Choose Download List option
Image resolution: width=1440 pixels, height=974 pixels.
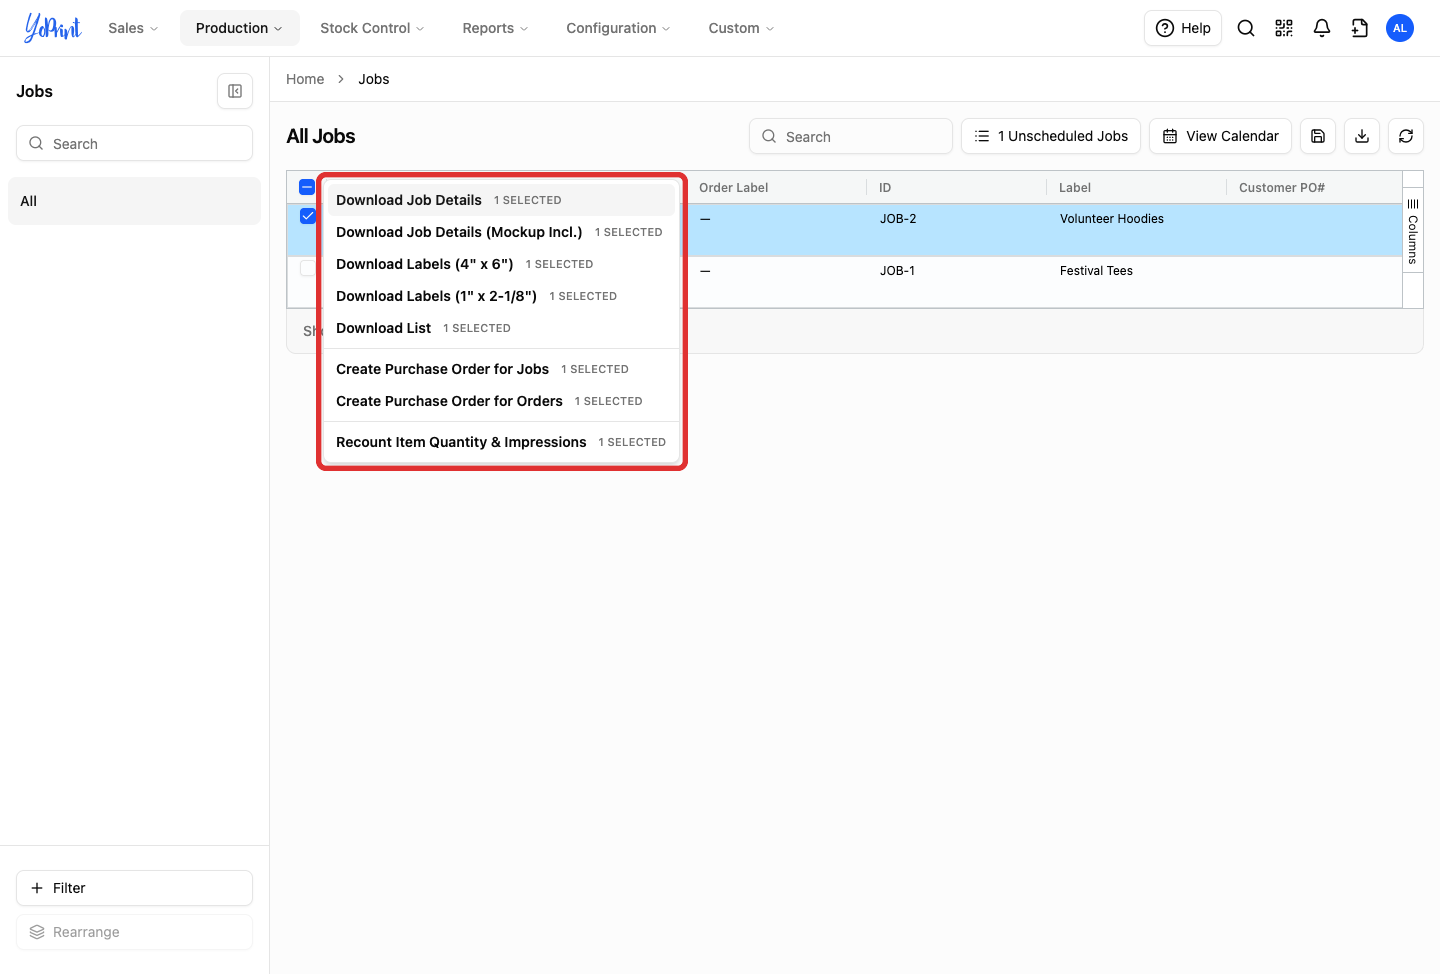[502, 328]
